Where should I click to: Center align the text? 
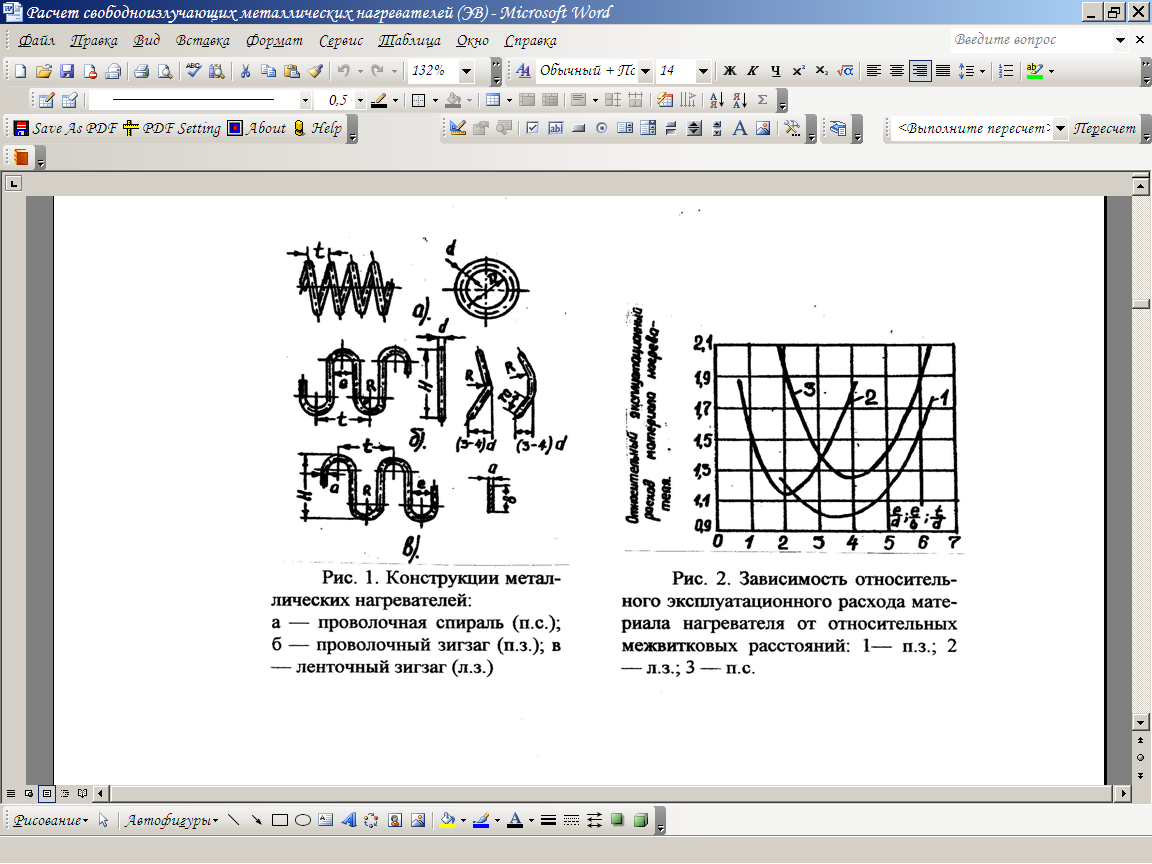pos(897,71)
